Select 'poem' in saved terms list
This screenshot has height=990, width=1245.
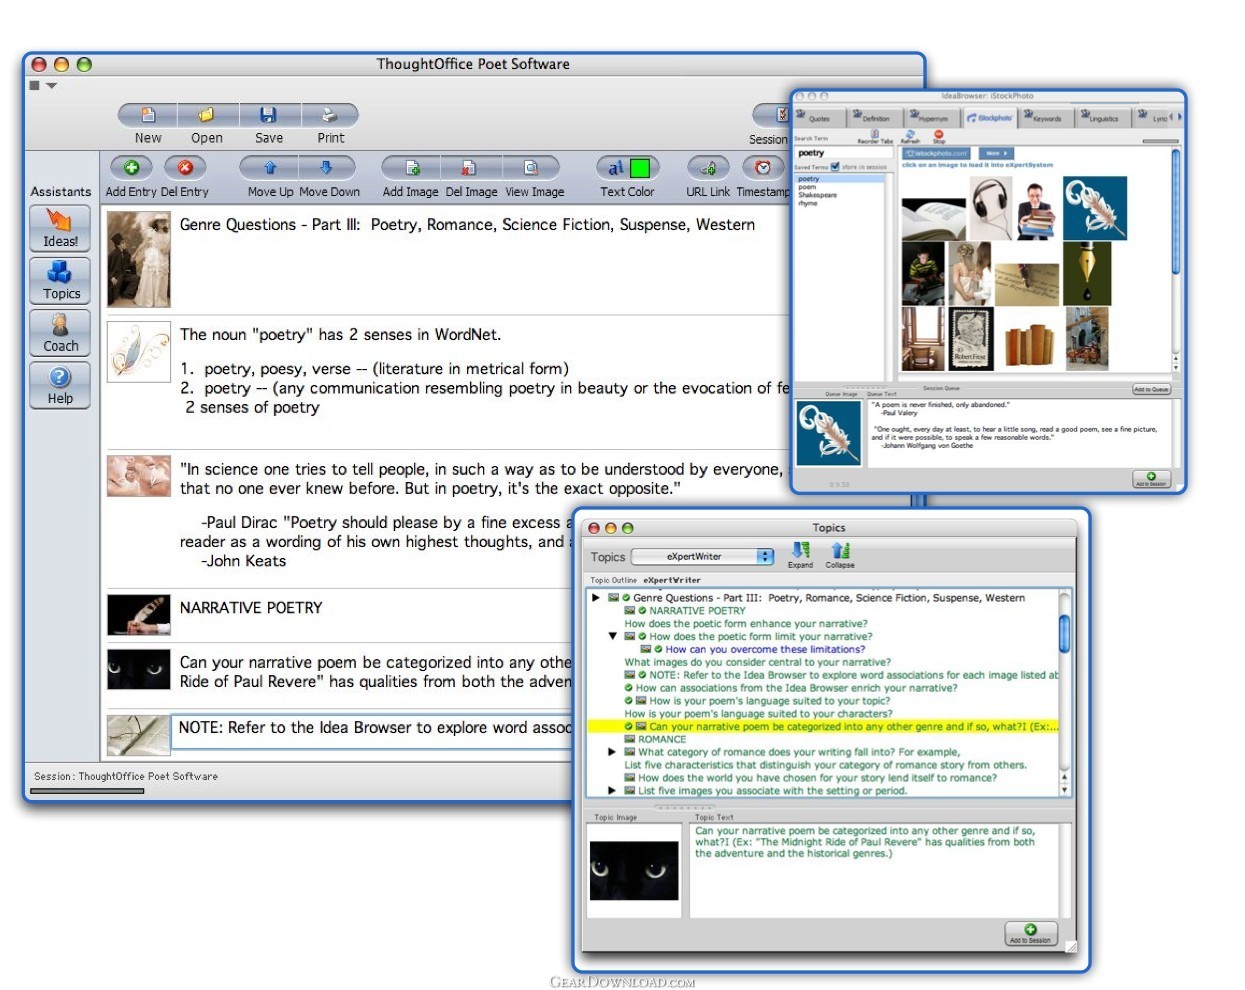pos(807,187)
